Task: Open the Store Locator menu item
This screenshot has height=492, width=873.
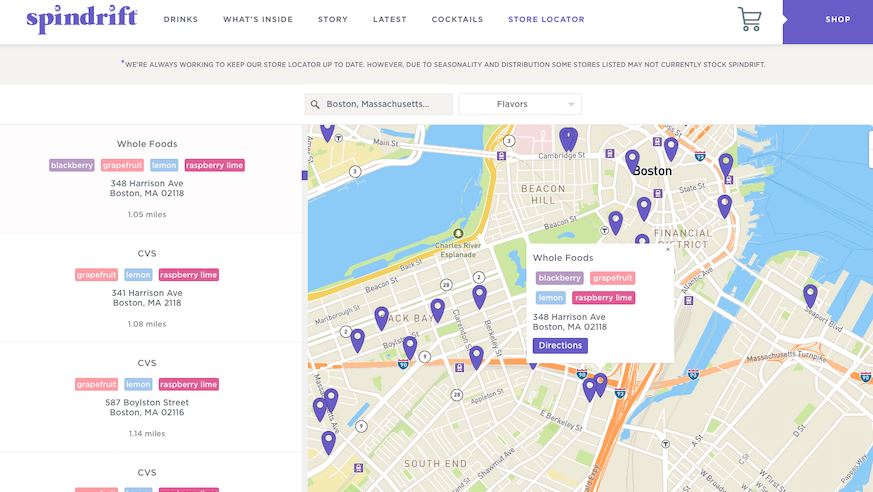Action: click(x=546, y=19)
